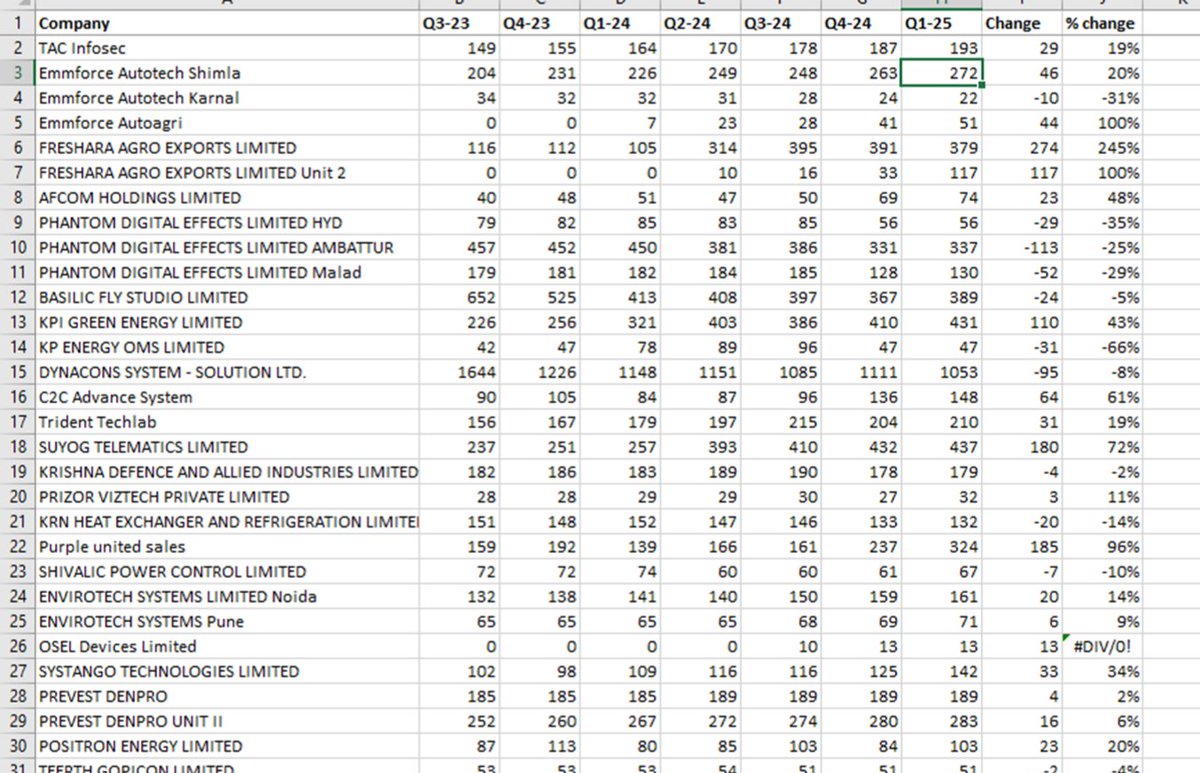Click the Trident Techlab cell
The width and height of the screenshot is (1200, 773).
[227, 422]
